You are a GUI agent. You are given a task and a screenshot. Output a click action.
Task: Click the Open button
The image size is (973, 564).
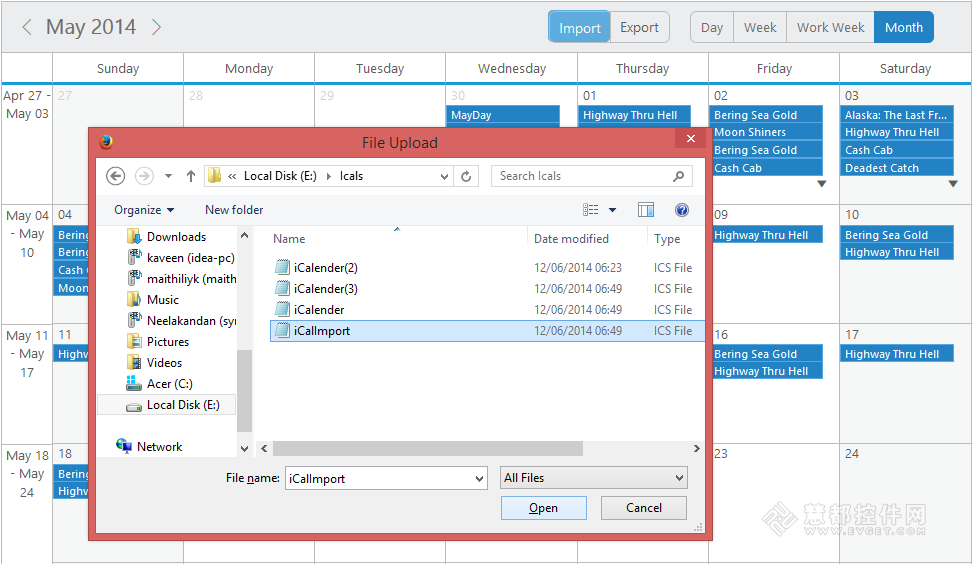(544, 508)
